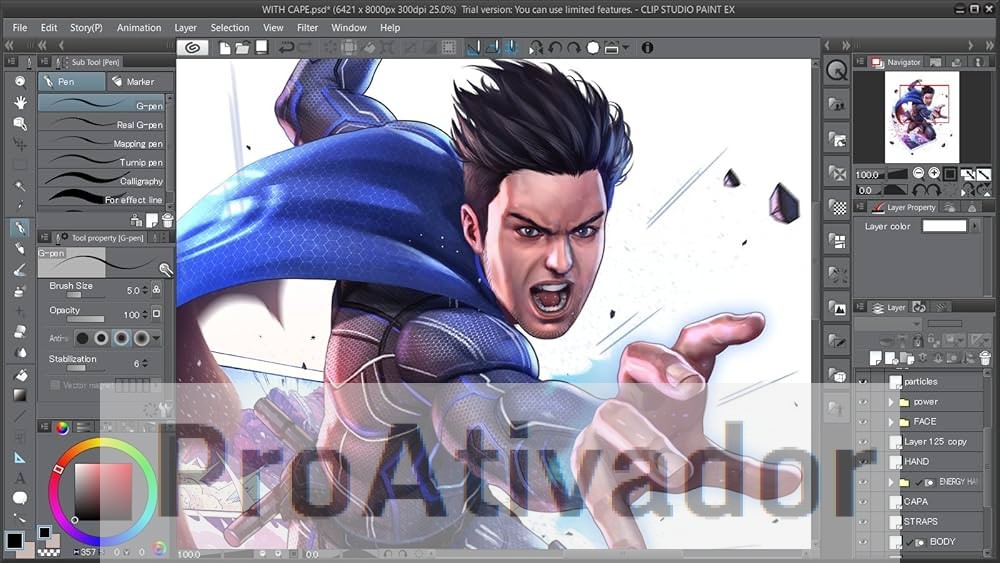Screen dimensions: 1000x563
Task: Expand the FACE folder
Action: [891, 421]
